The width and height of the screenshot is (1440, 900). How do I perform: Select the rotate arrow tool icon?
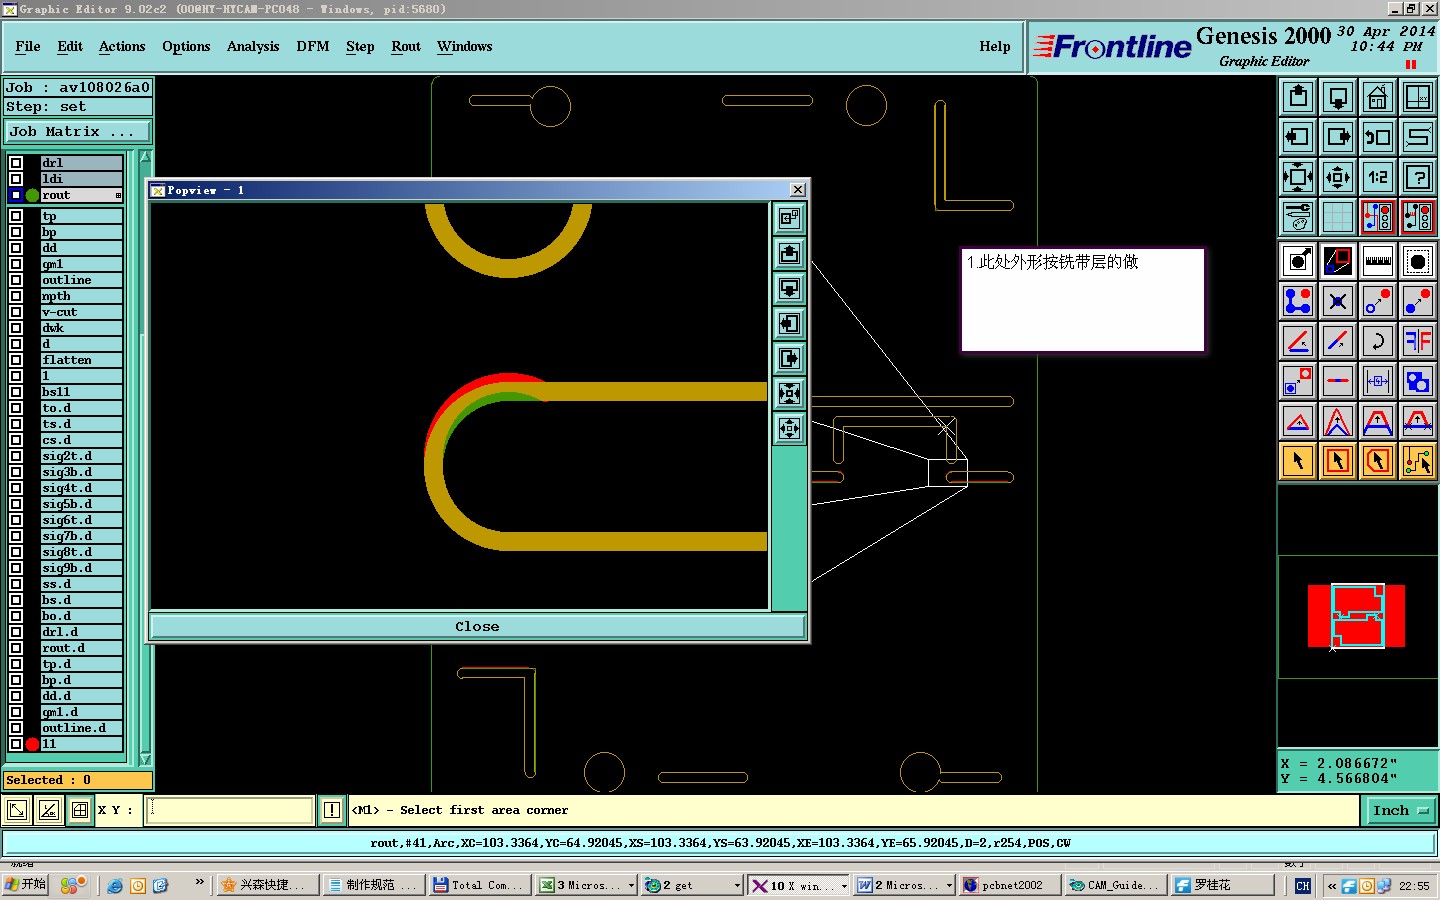coord(1378,341)
